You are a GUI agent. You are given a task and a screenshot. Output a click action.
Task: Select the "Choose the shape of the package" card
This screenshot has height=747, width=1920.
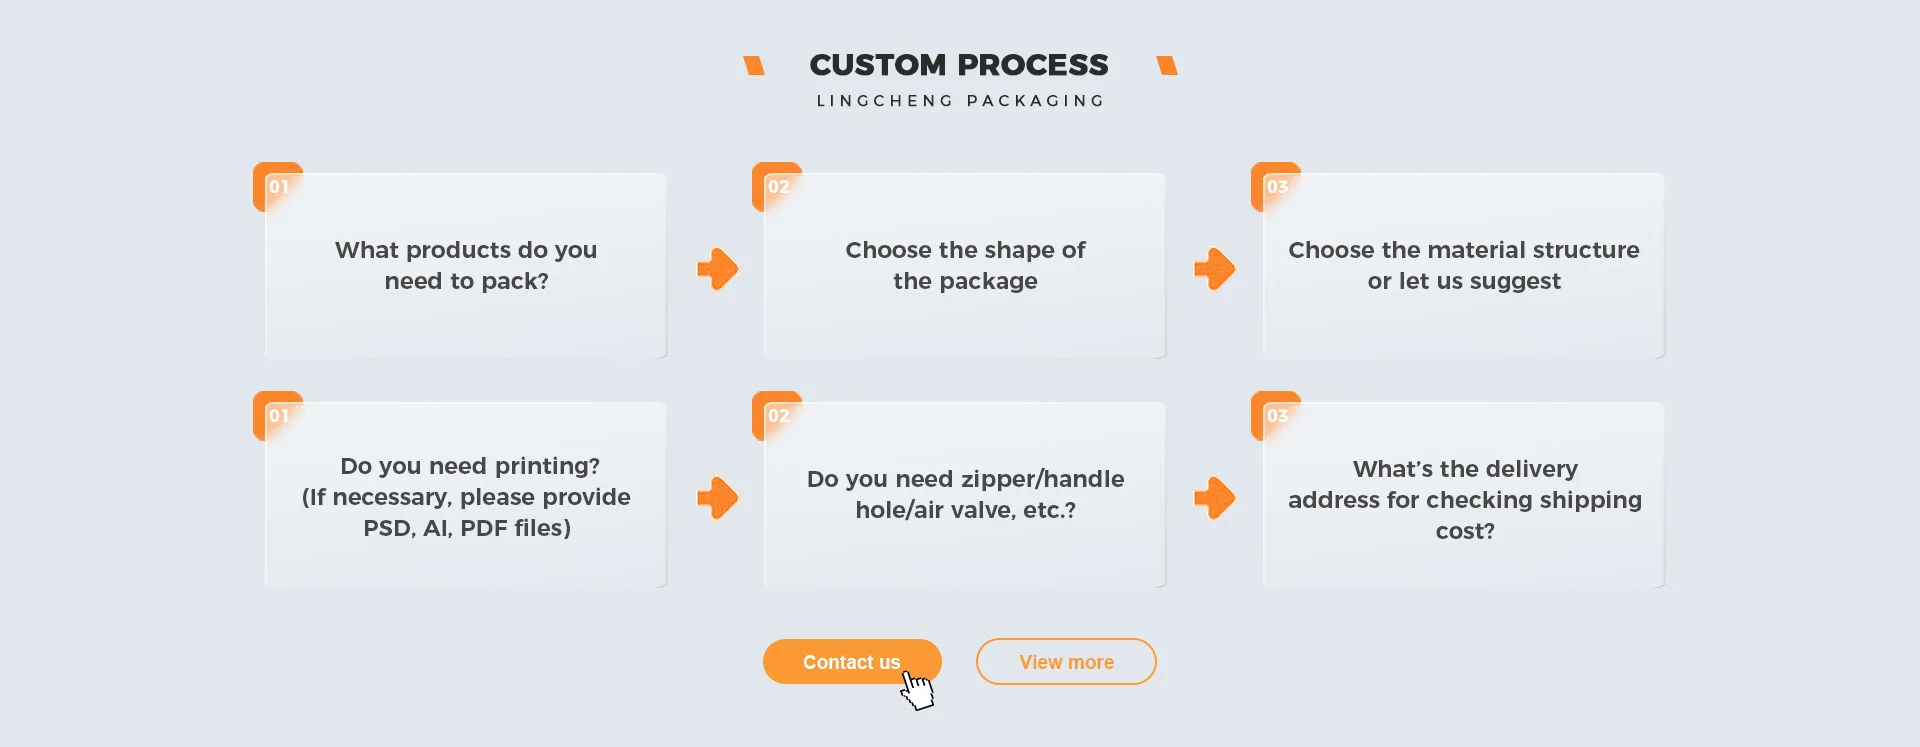965,266
